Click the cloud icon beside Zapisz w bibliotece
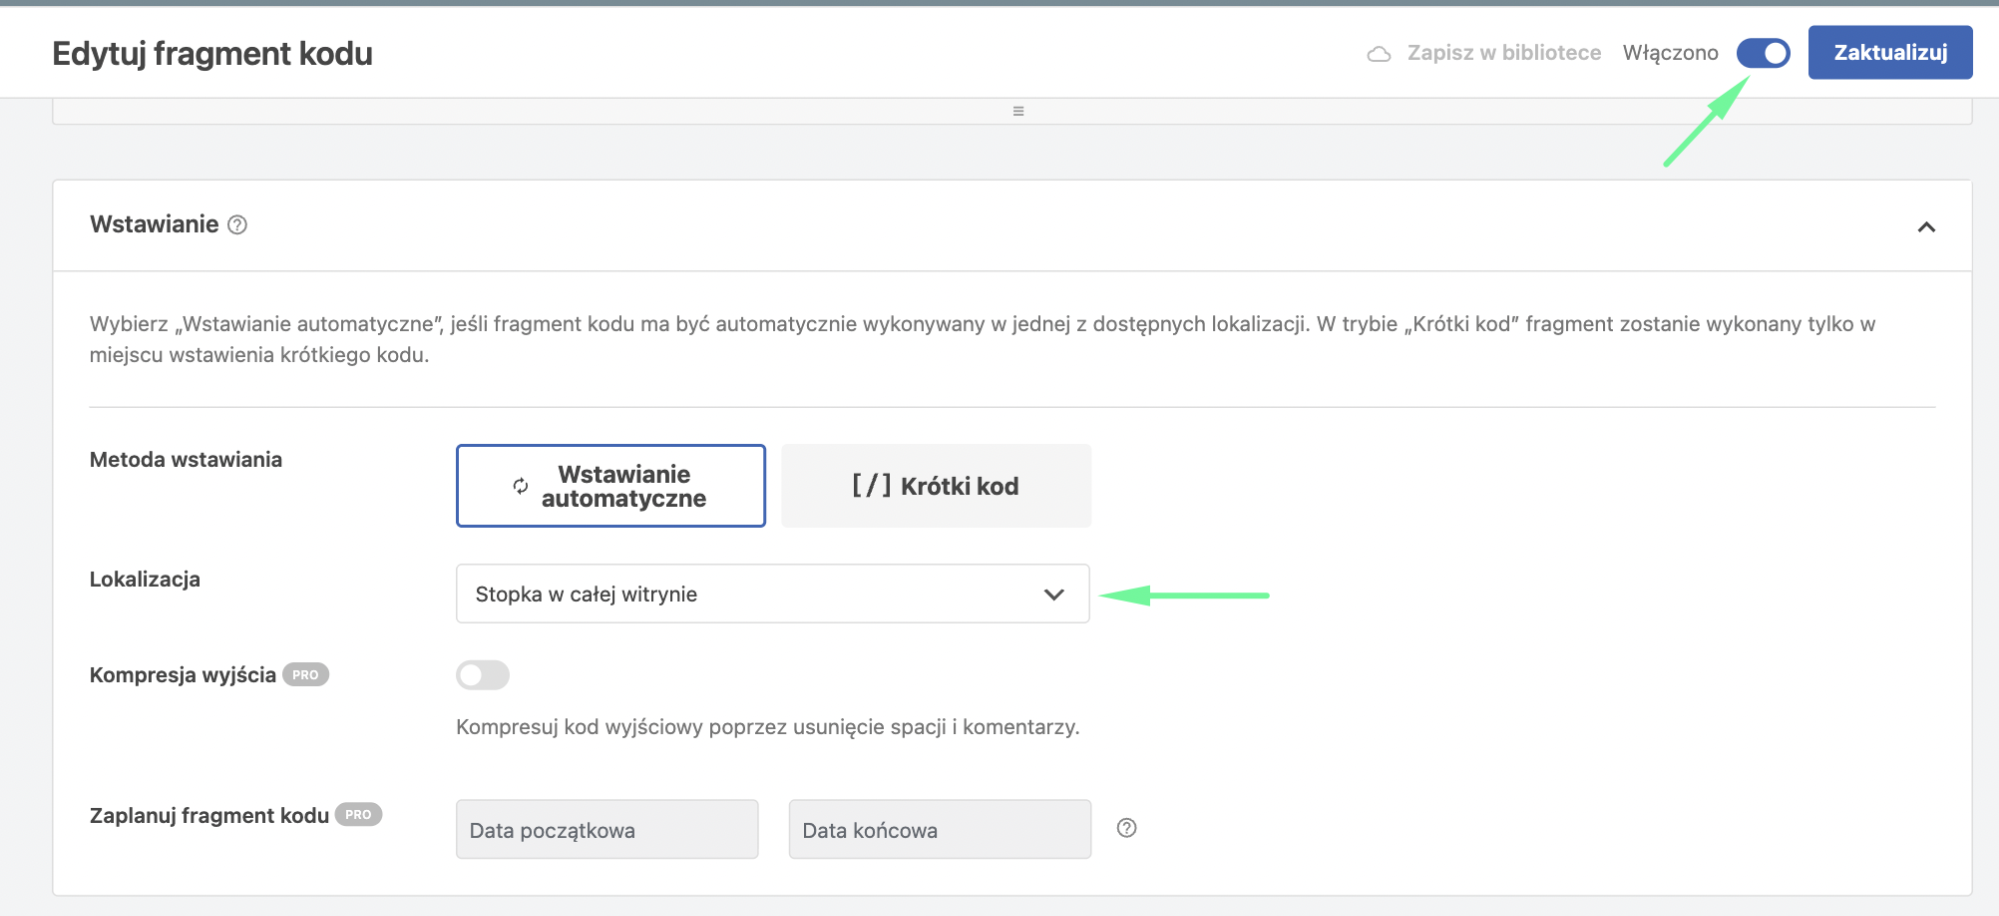The width and height of the screenshot is (1999, 916). point(1378,54)
